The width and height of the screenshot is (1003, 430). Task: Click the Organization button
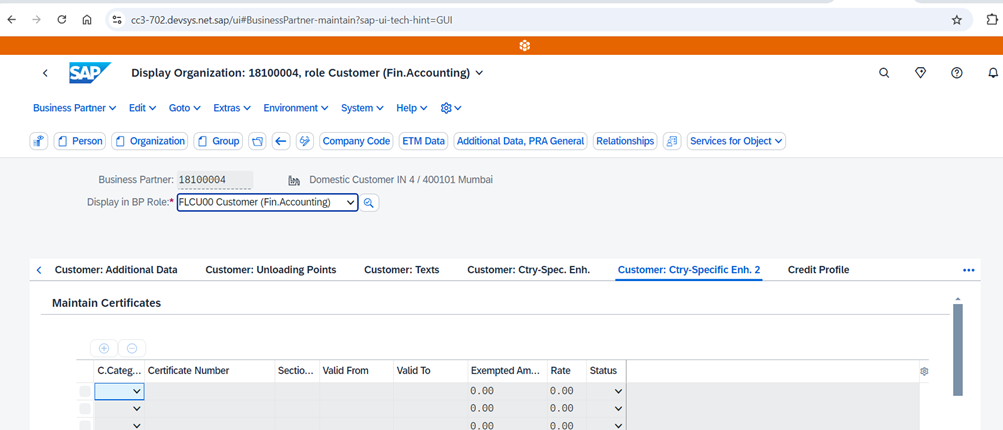click(x=150, y=141)
